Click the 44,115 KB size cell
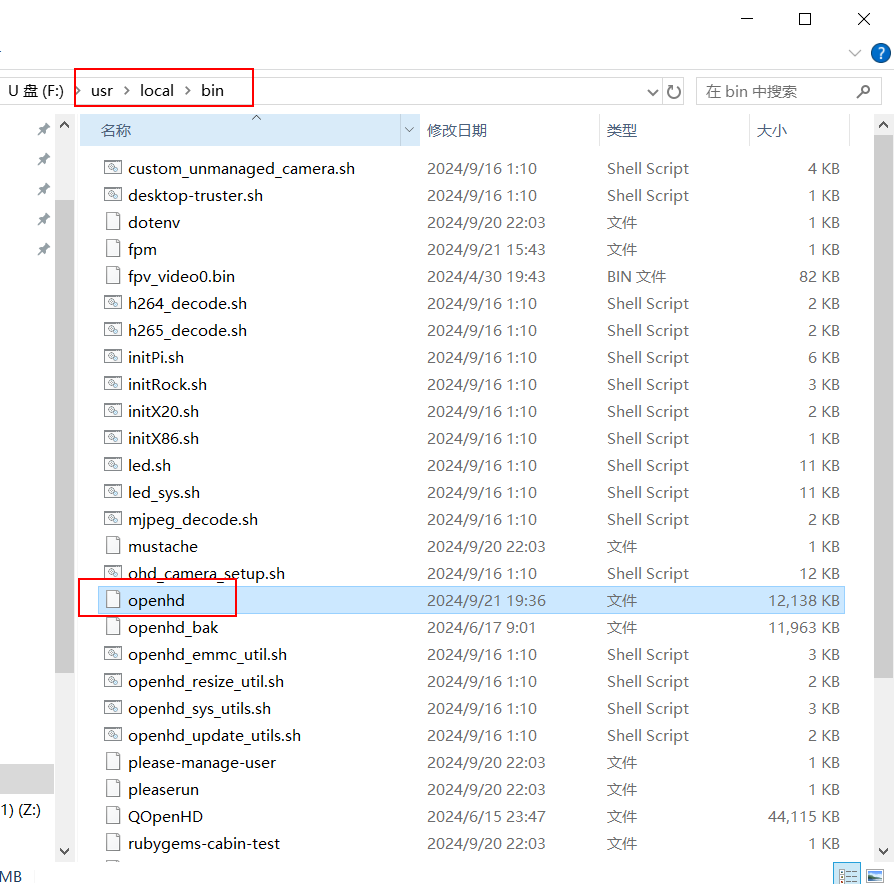This screenshot has width=894, height=884. coord(804,817)
